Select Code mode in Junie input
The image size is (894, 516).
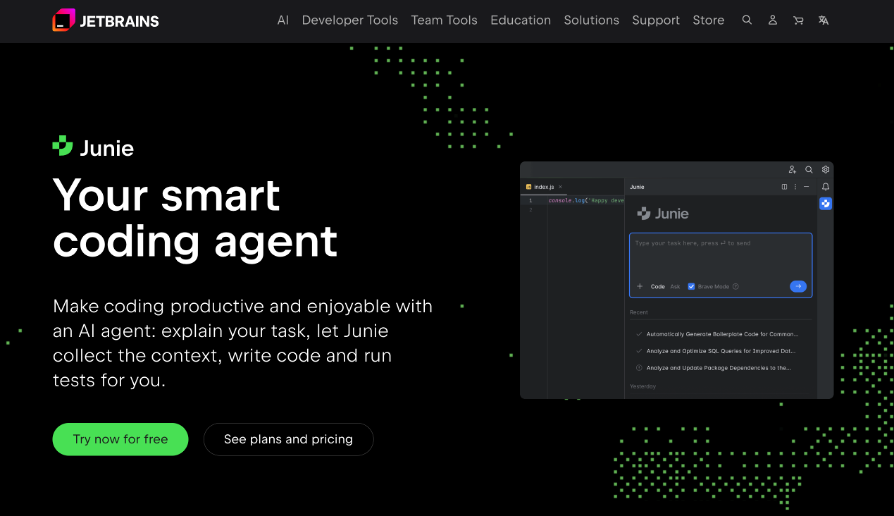[657, 286]
